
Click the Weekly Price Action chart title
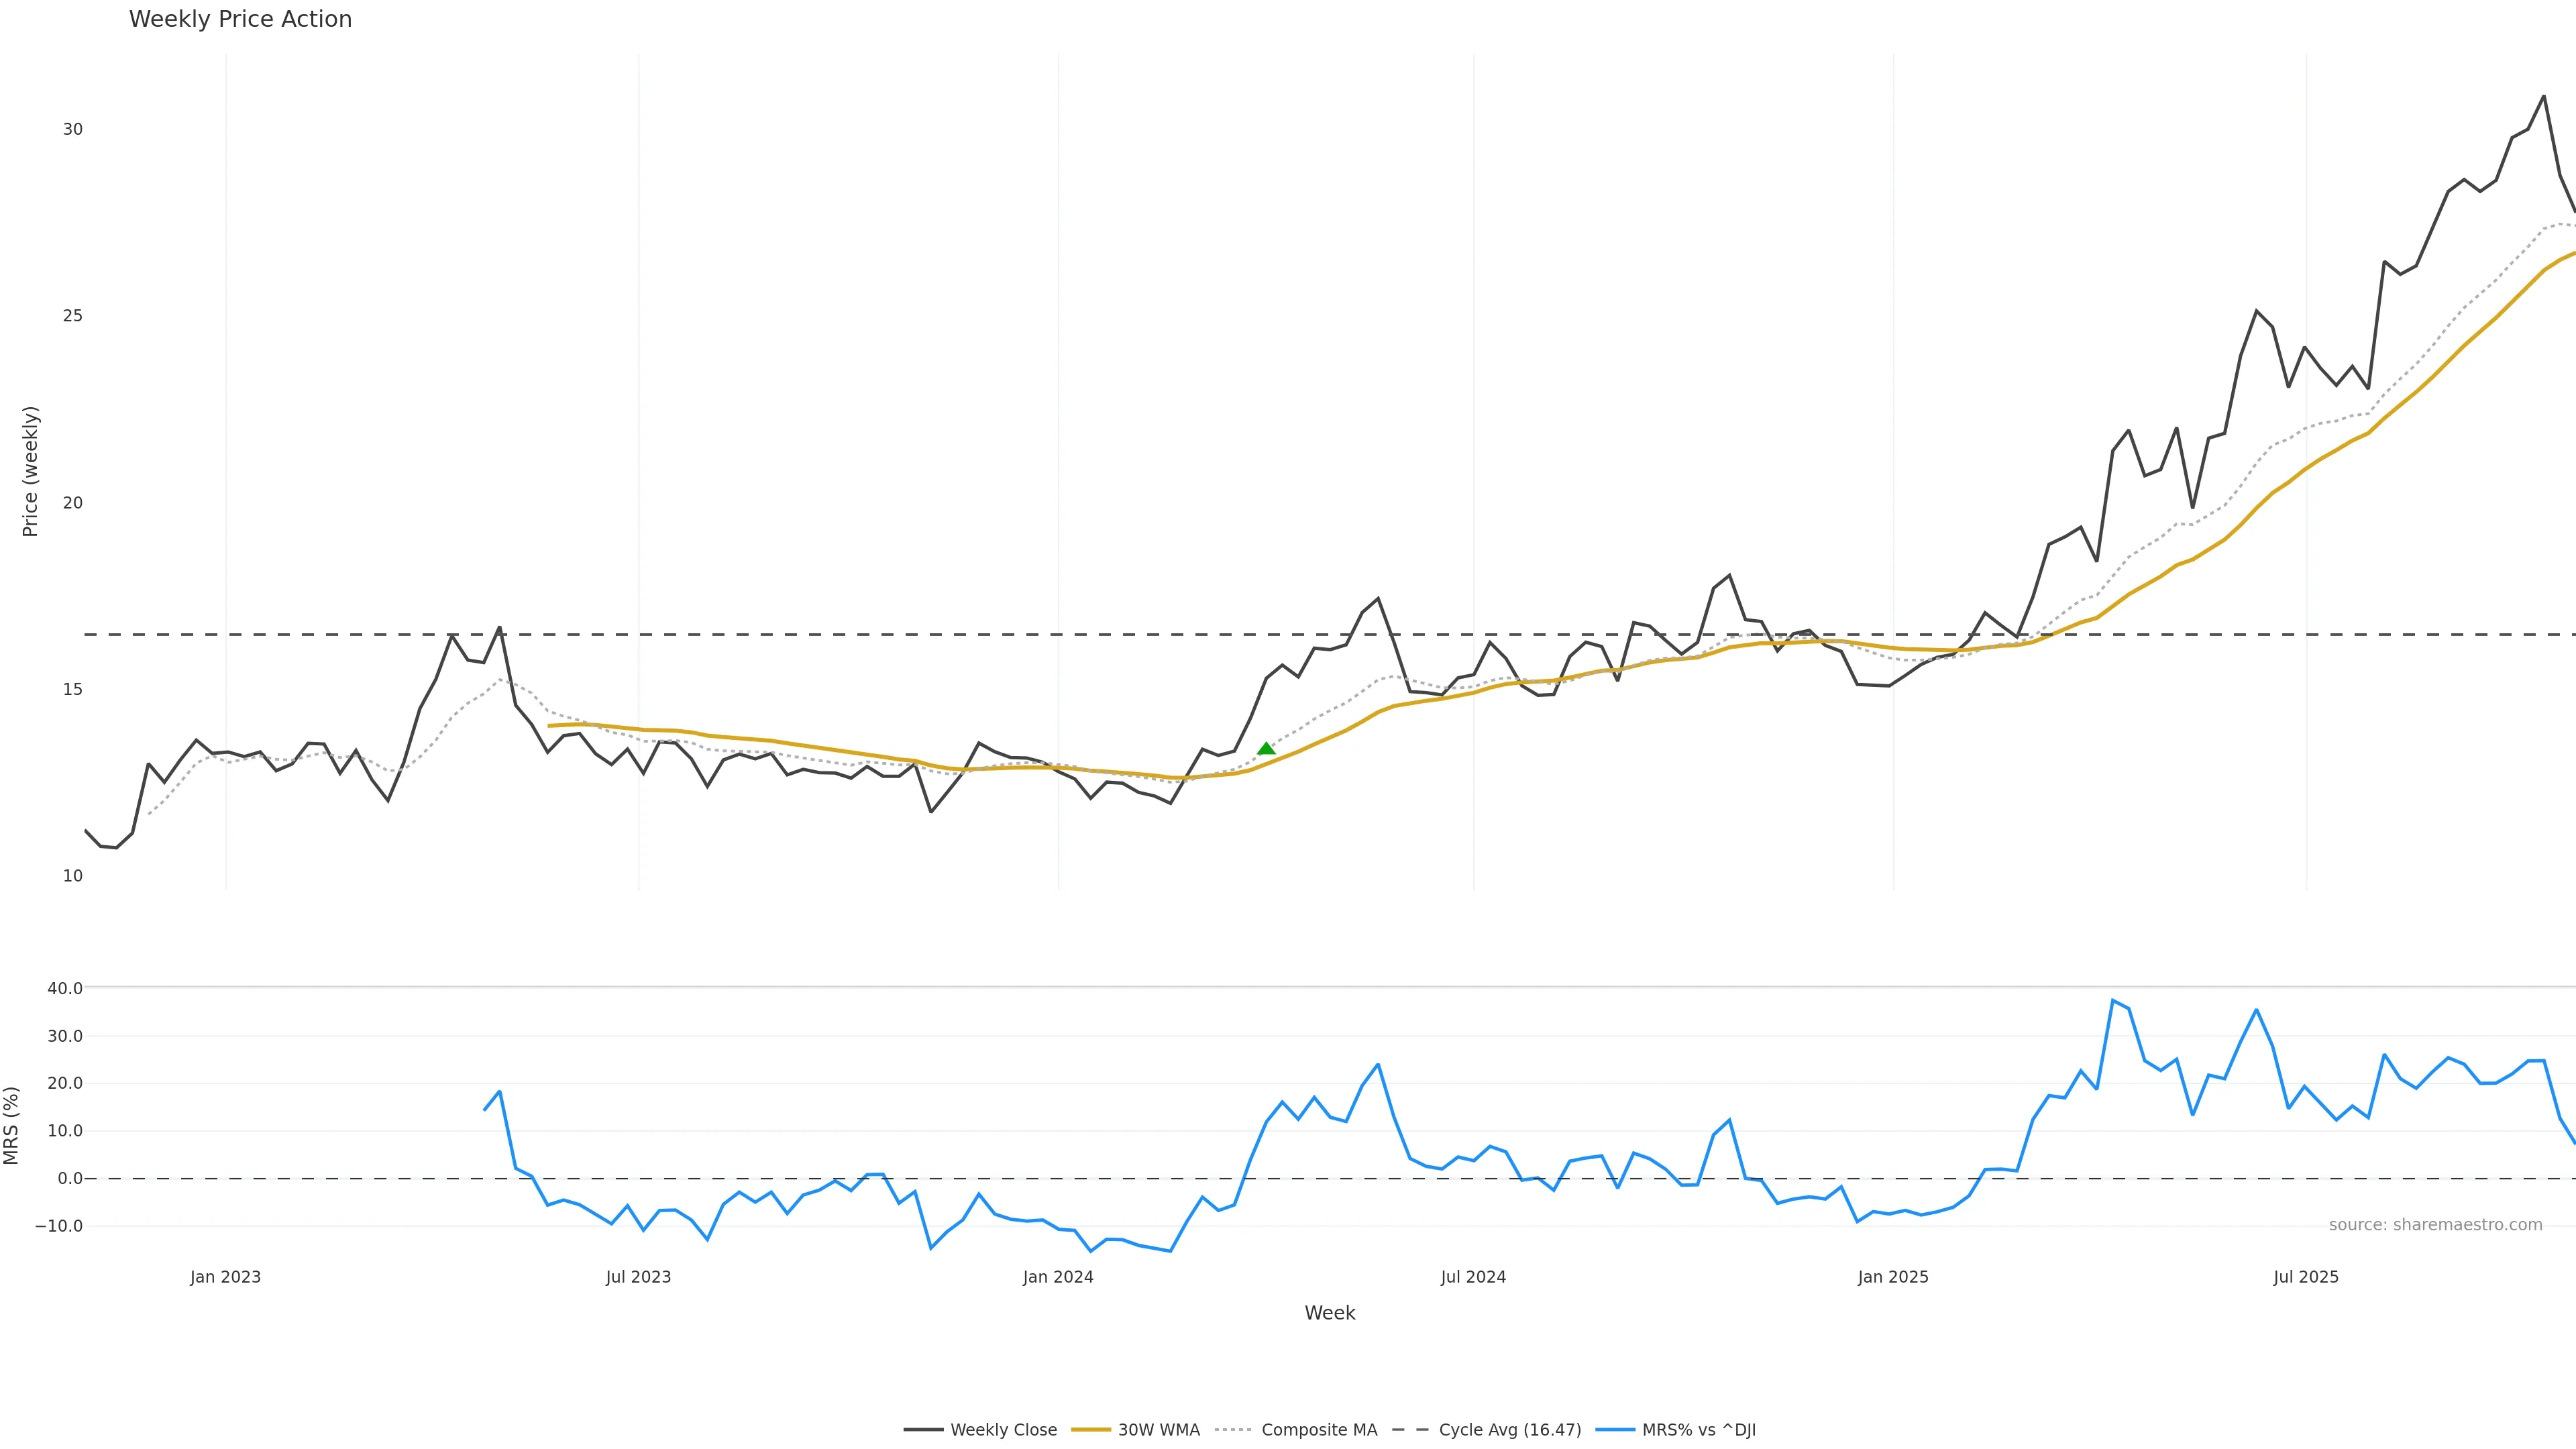[240, 19]
